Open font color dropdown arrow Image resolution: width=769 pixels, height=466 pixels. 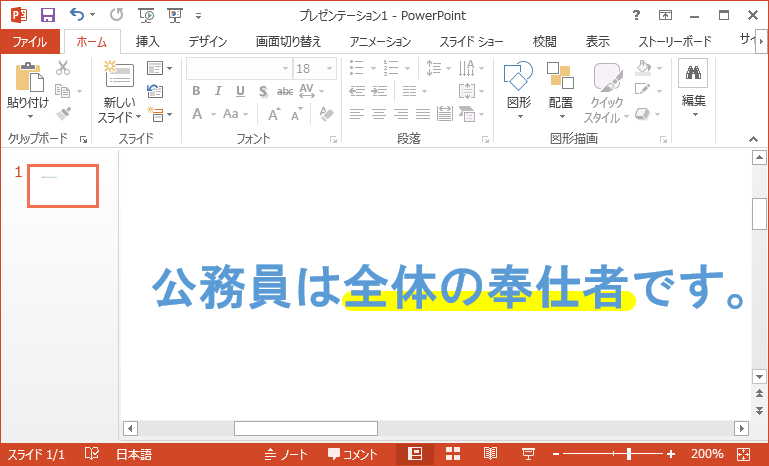click(213, 115)
